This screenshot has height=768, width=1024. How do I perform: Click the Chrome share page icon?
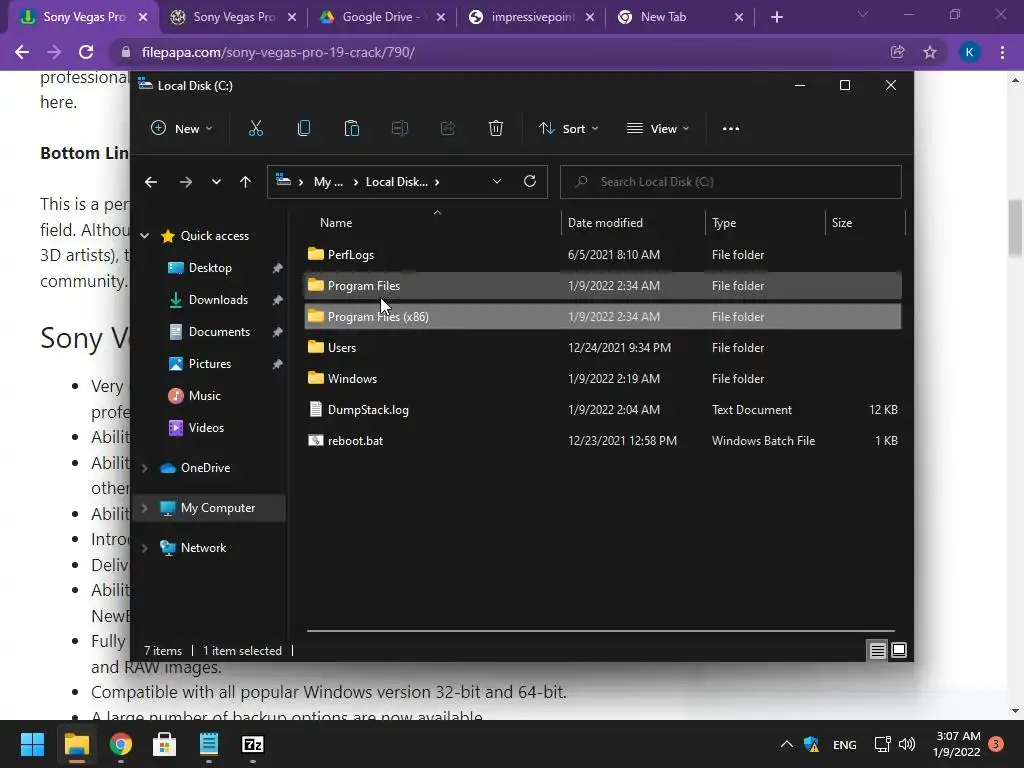(898, 52)
